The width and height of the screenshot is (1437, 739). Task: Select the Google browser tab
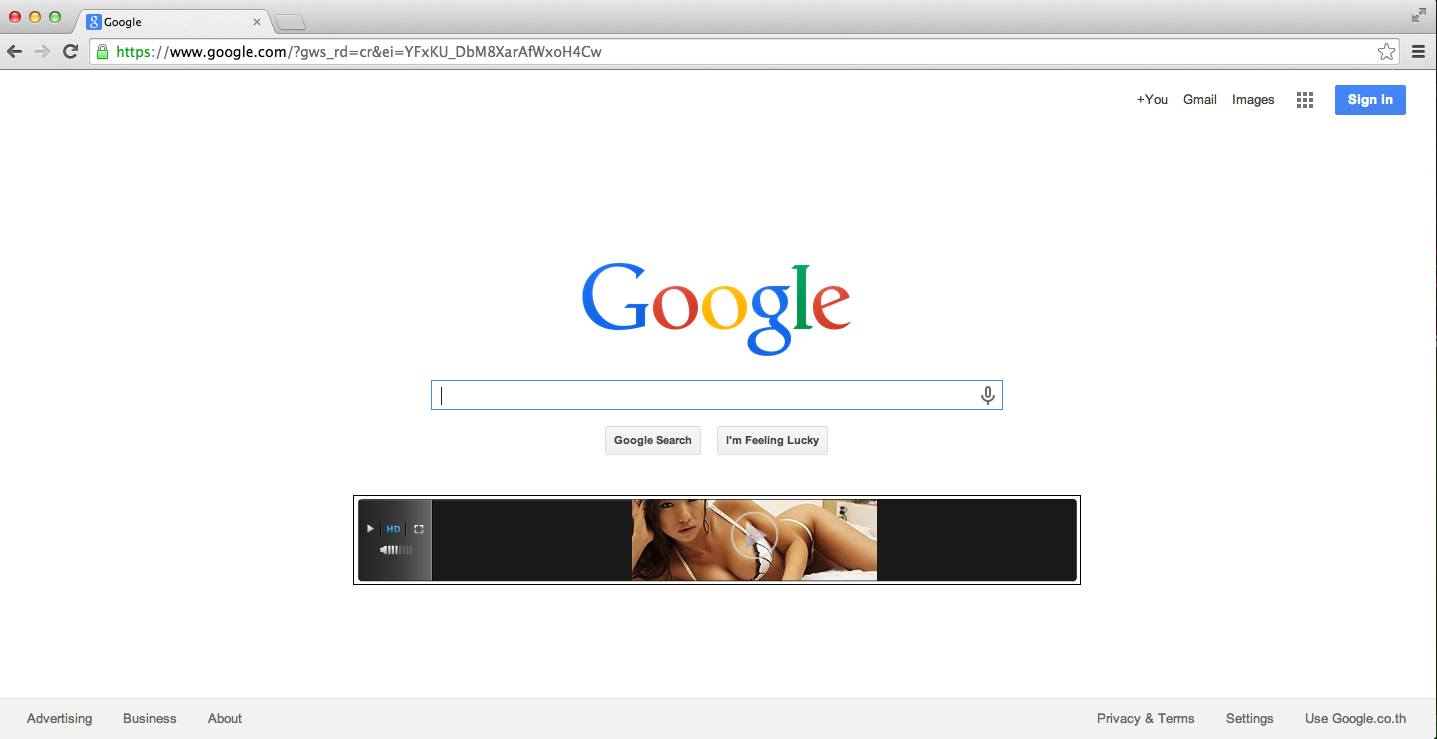[172, 22]
